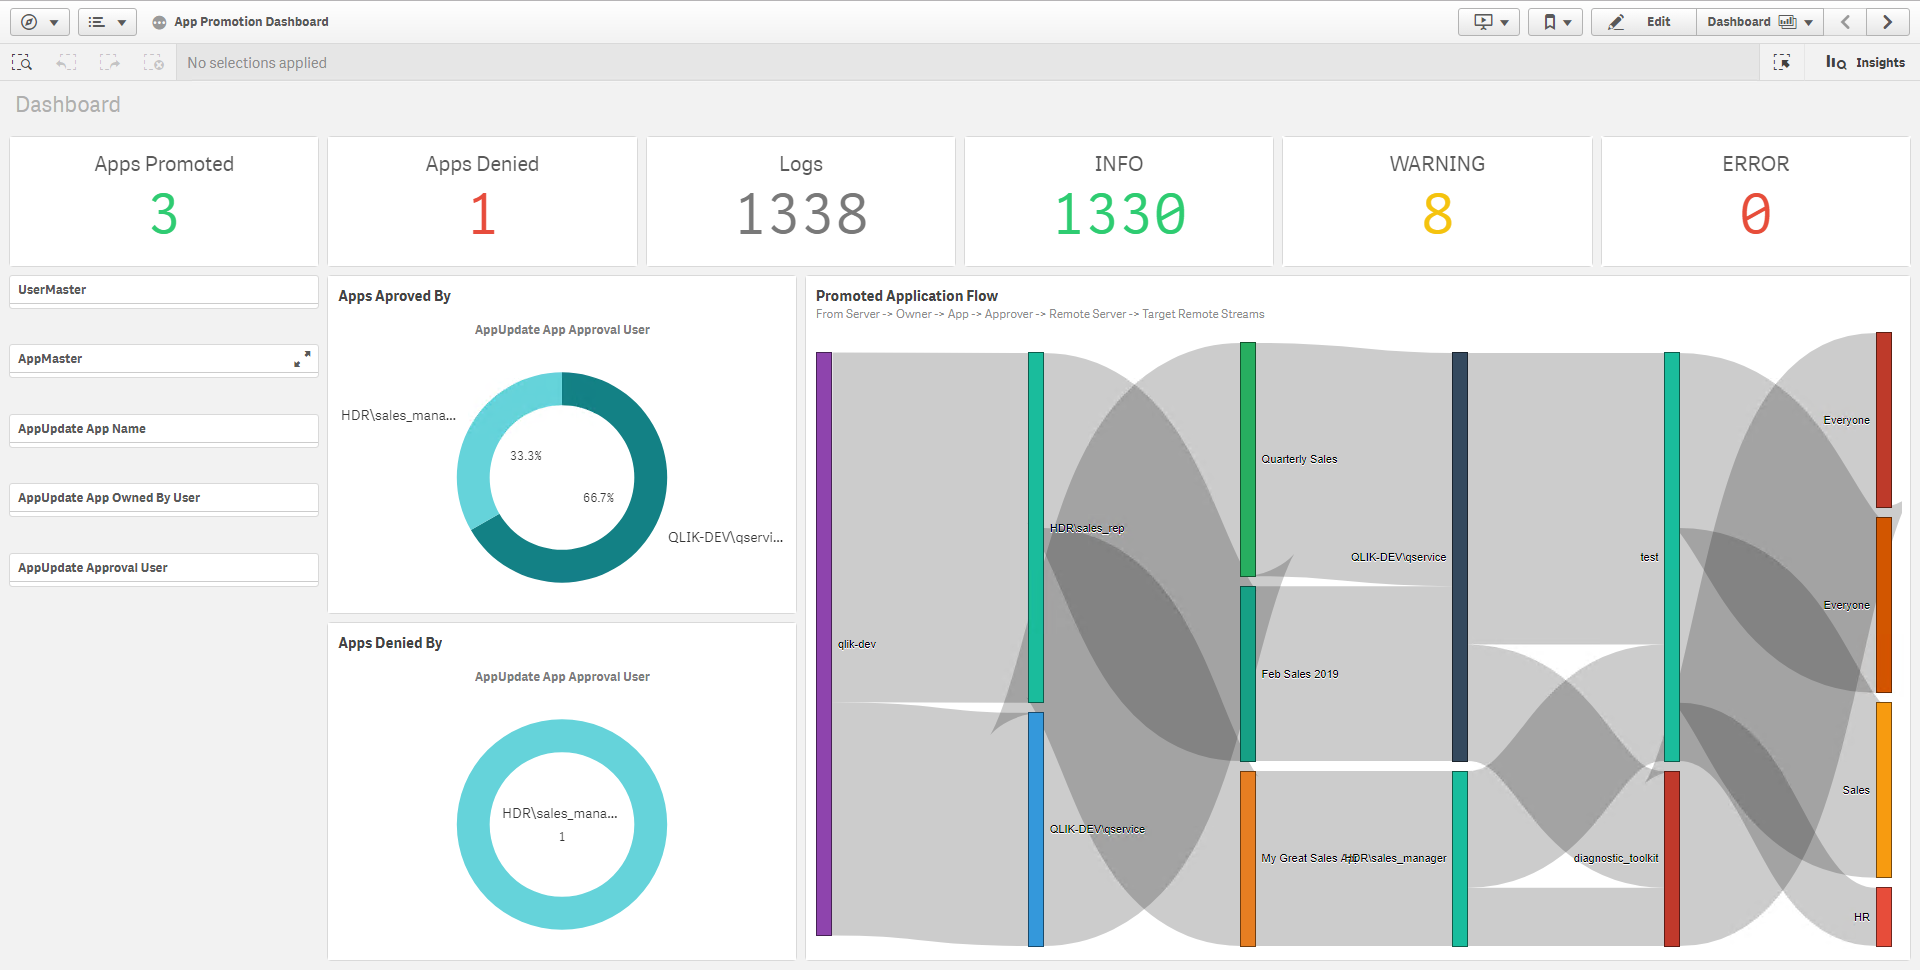Image resolution: width=1920 pixels, height=970 pixels.
Task: Expand AppMaster to full screen
Action: coord(302,358)
